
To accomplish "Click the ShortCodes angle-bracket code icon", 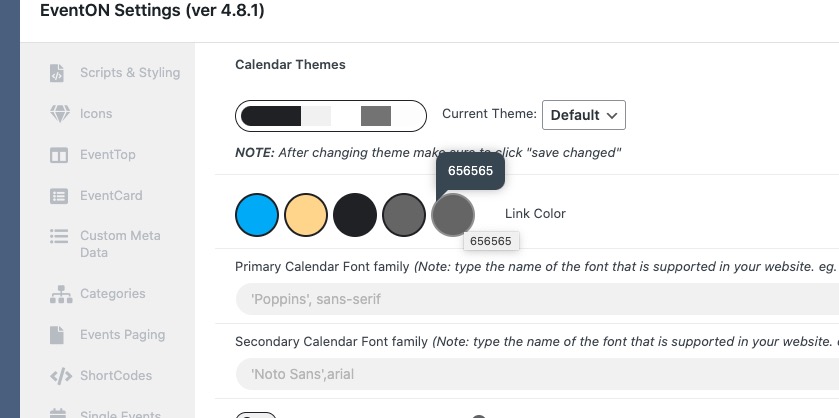I will 61,376.
